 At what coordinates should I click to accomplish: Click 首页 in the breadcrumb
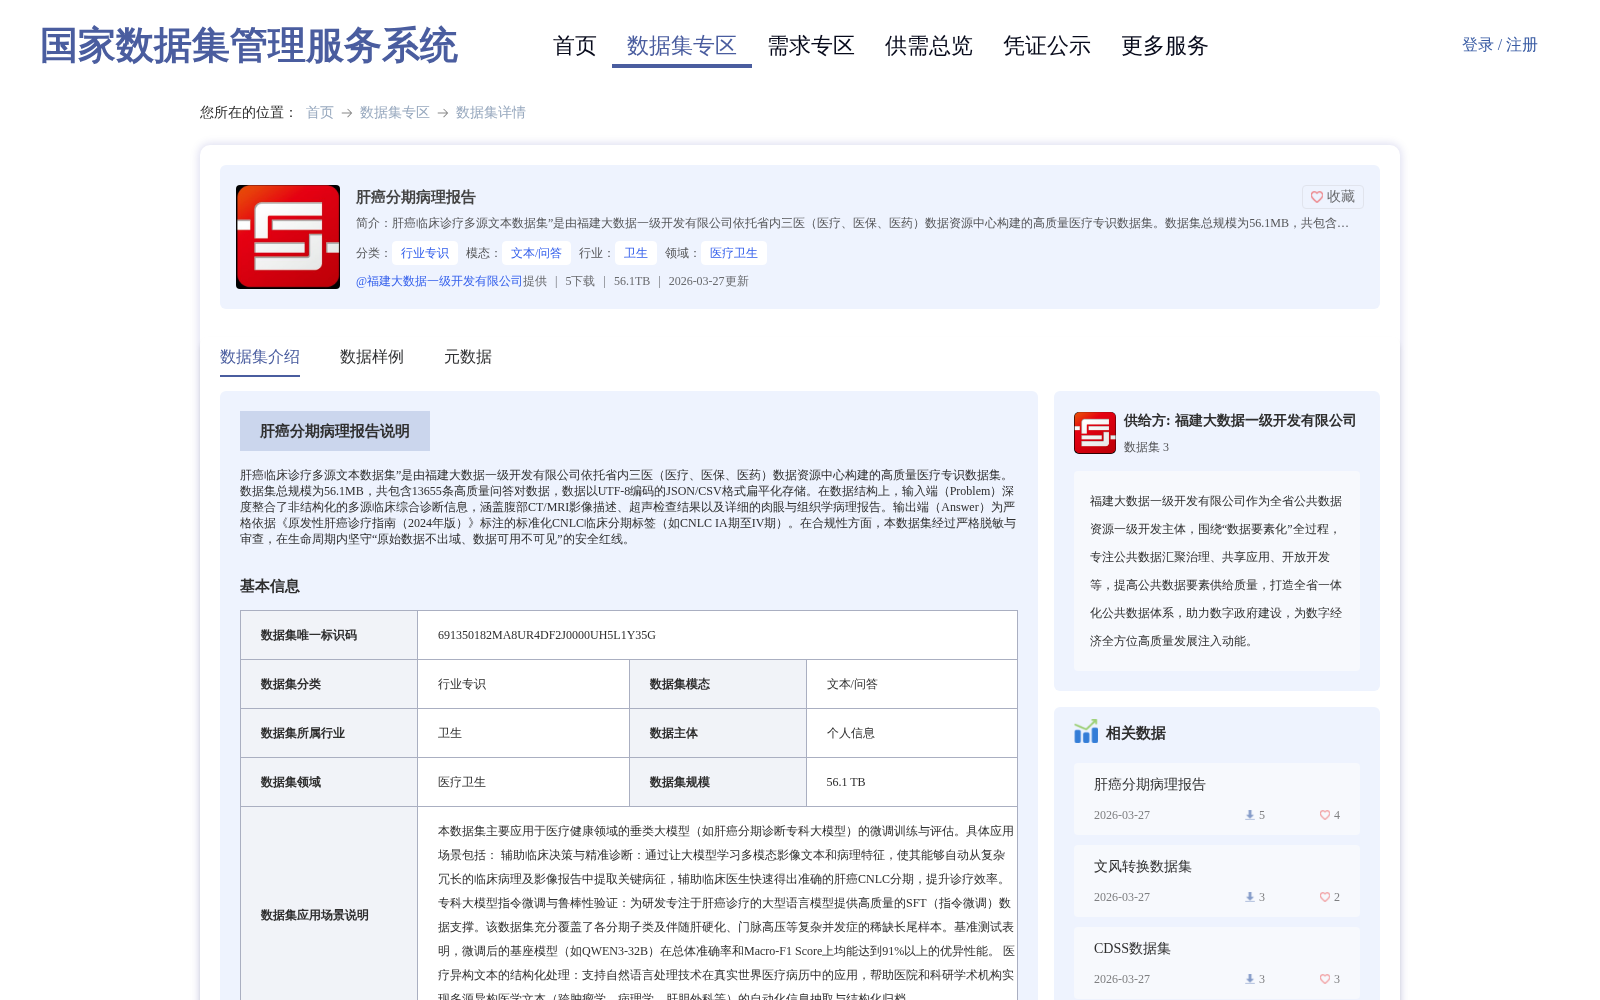click(320, 112)
